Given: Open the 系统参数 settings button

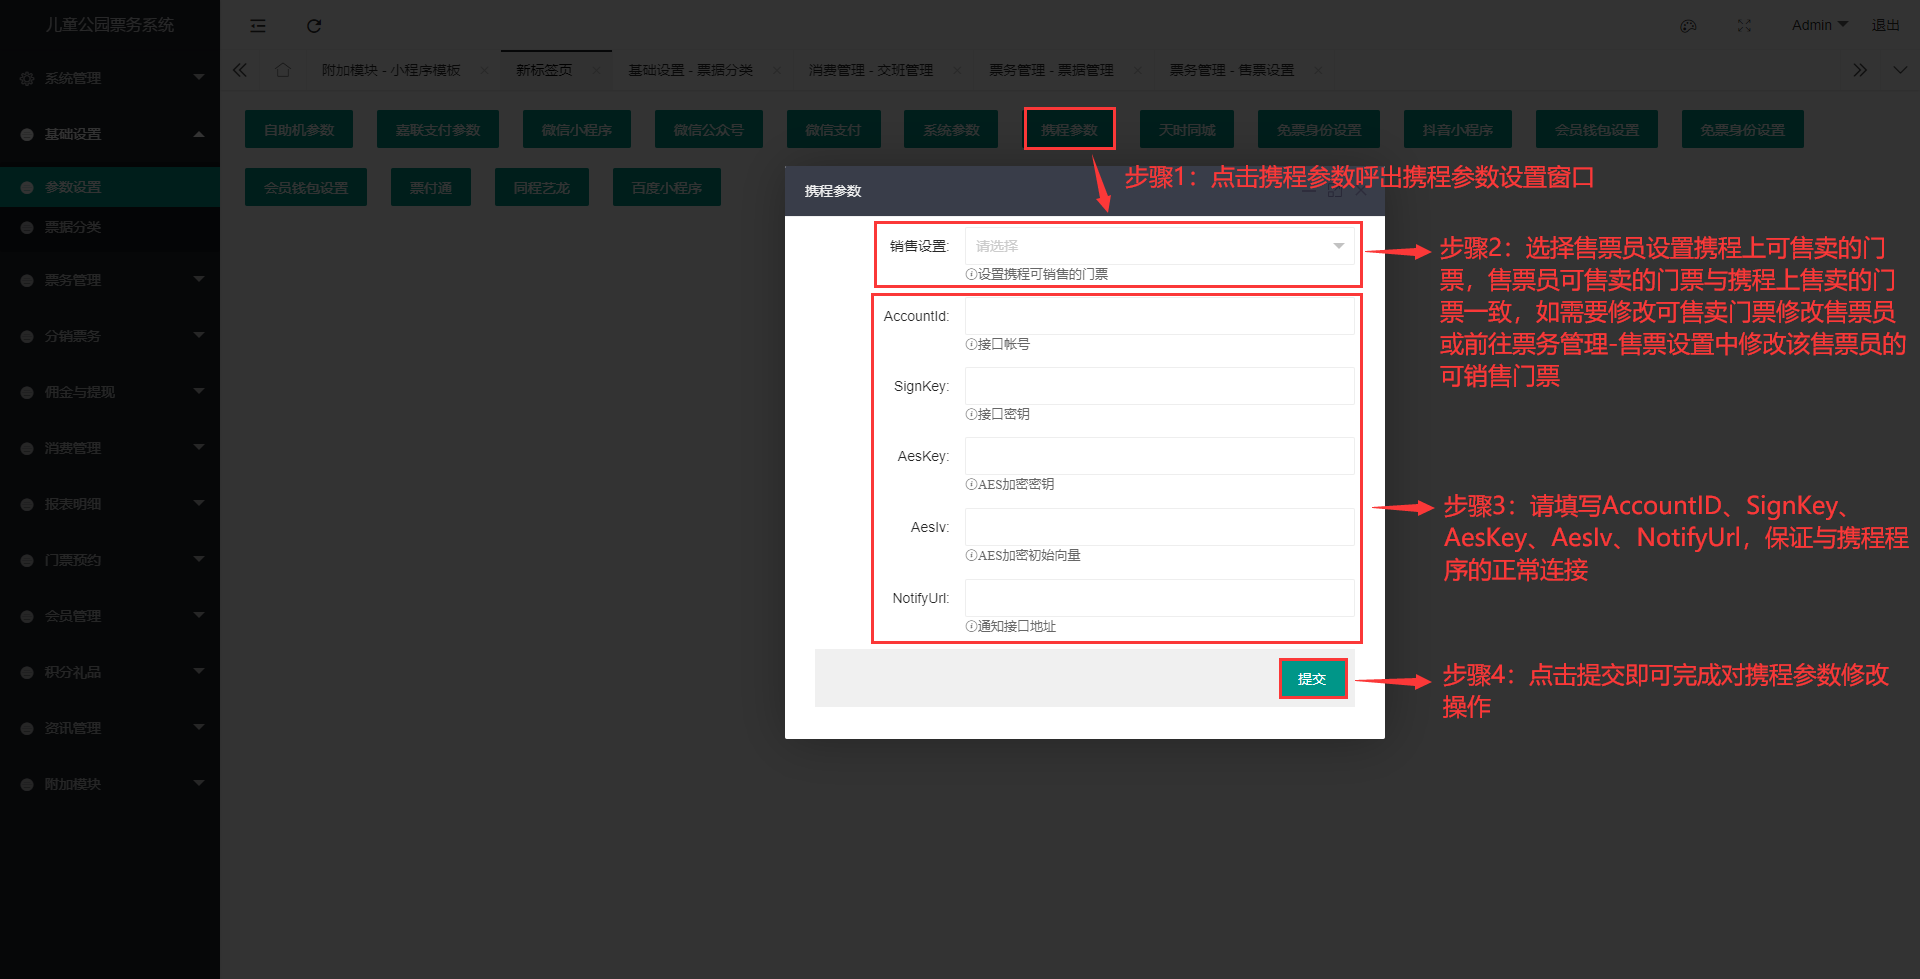Looking at the screenshot, I should coord(951,129).
